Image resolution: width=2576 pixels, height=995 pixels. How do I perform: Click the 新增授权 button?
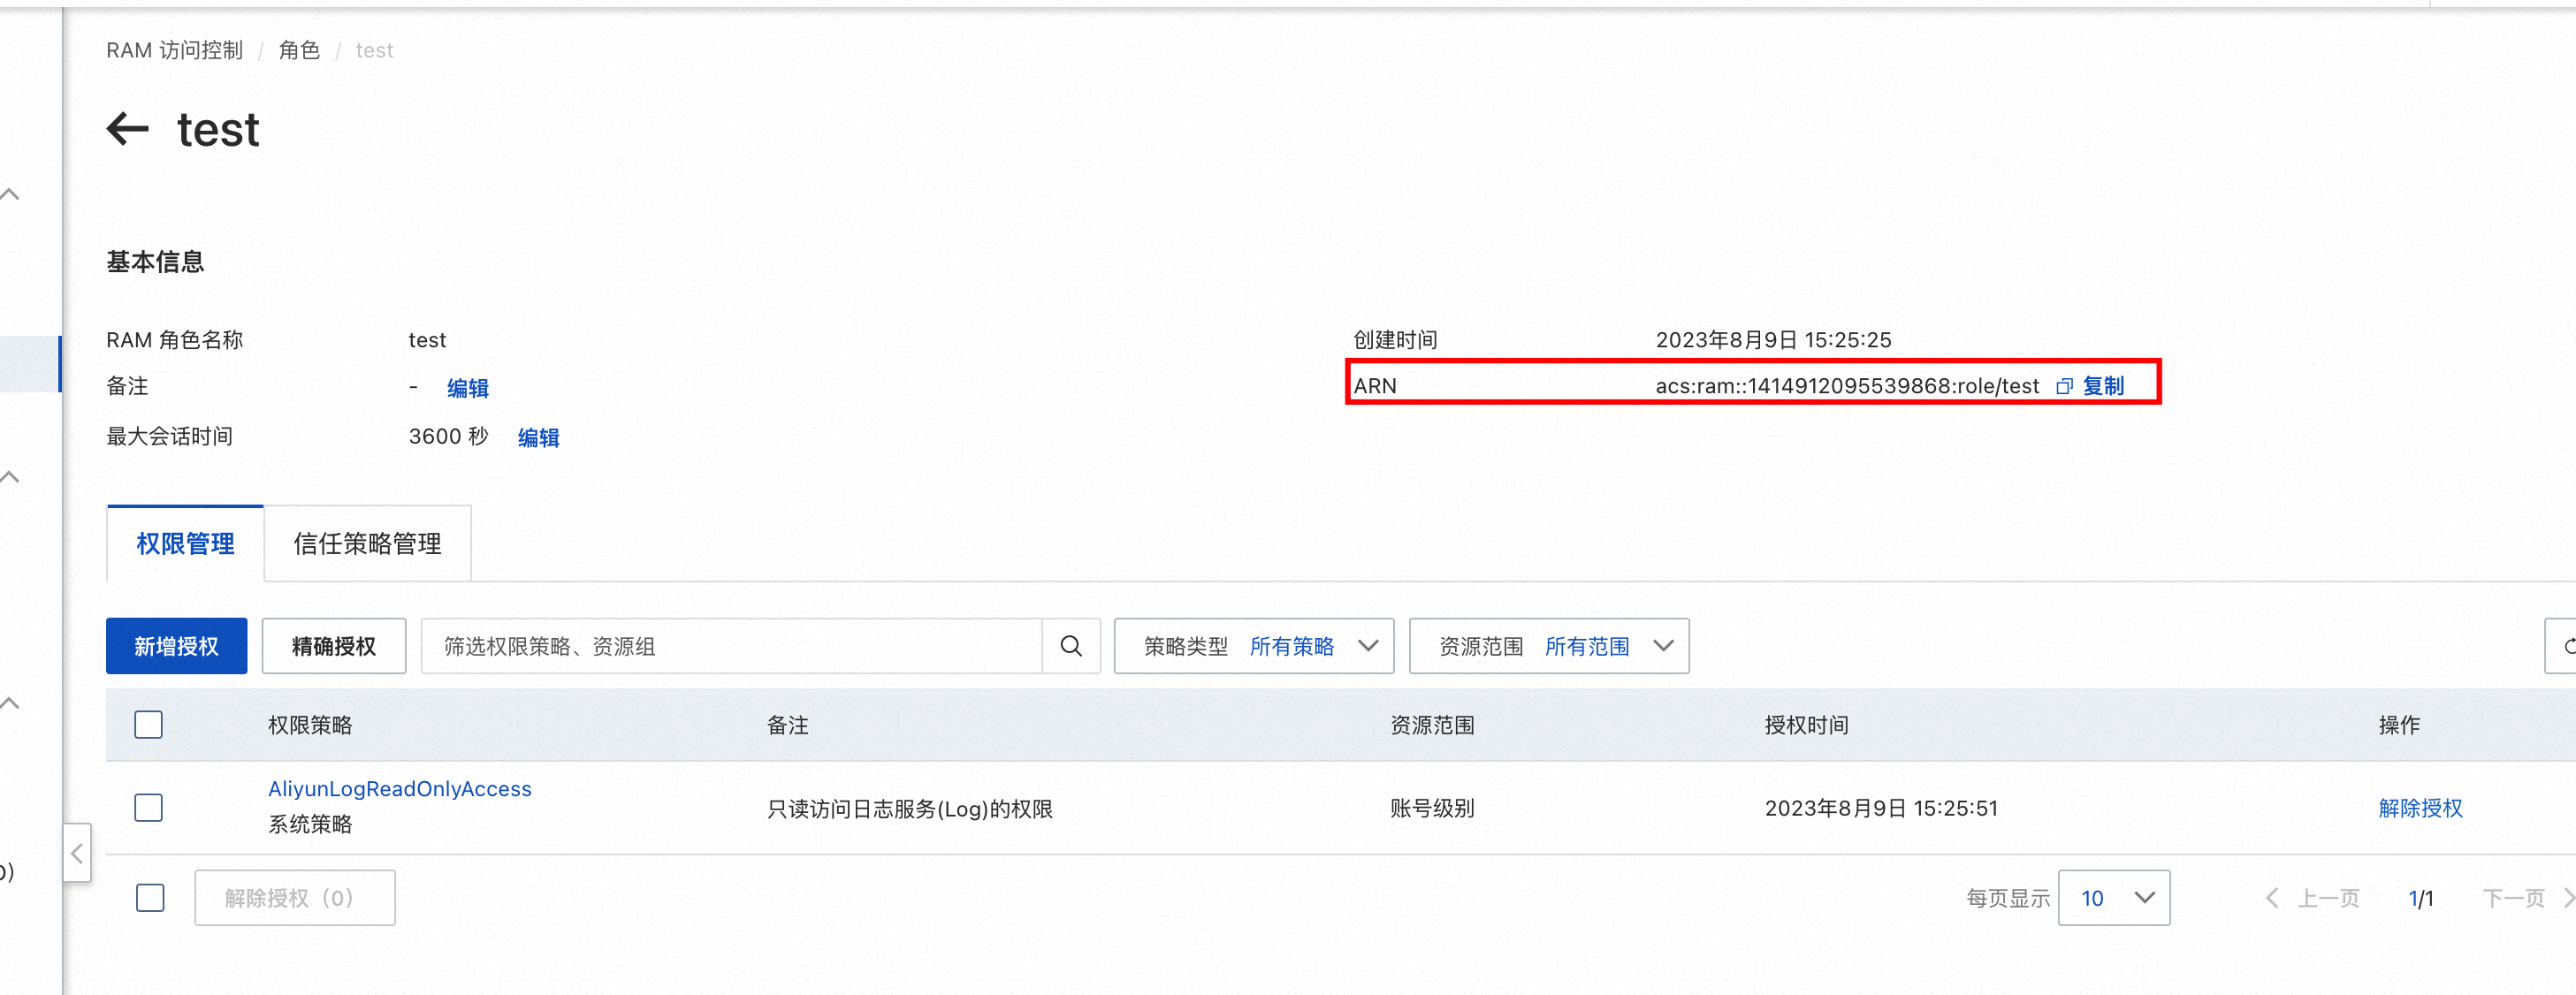pyautogui.click(x=176, y=646)
